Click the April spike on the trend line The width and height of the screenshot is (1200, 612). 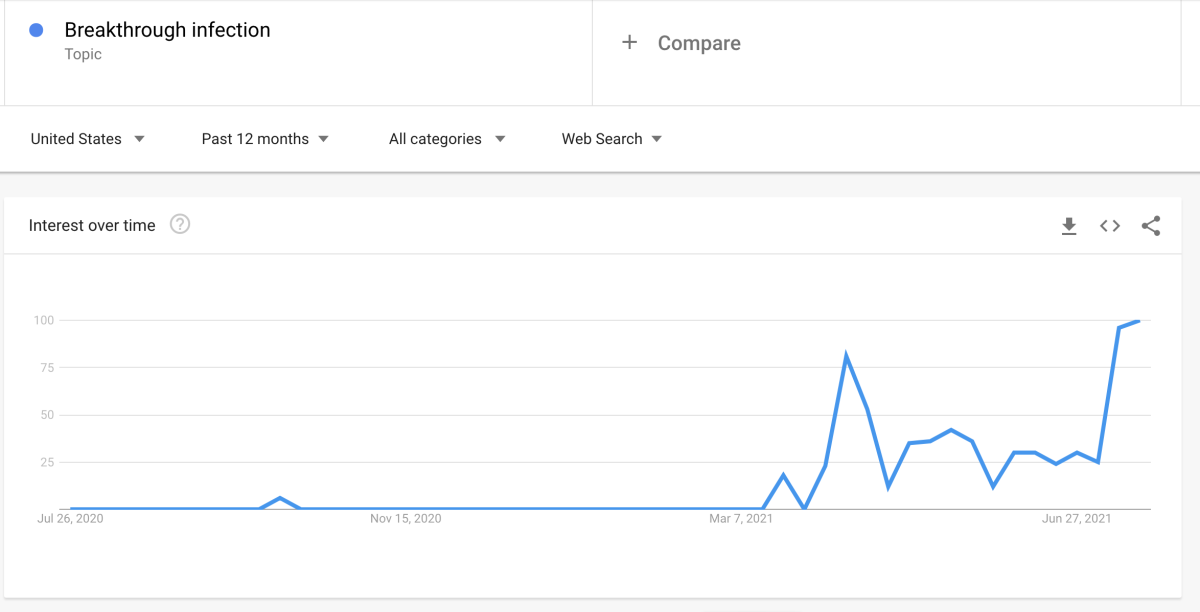pyautogui.click(x=846, y=356)
